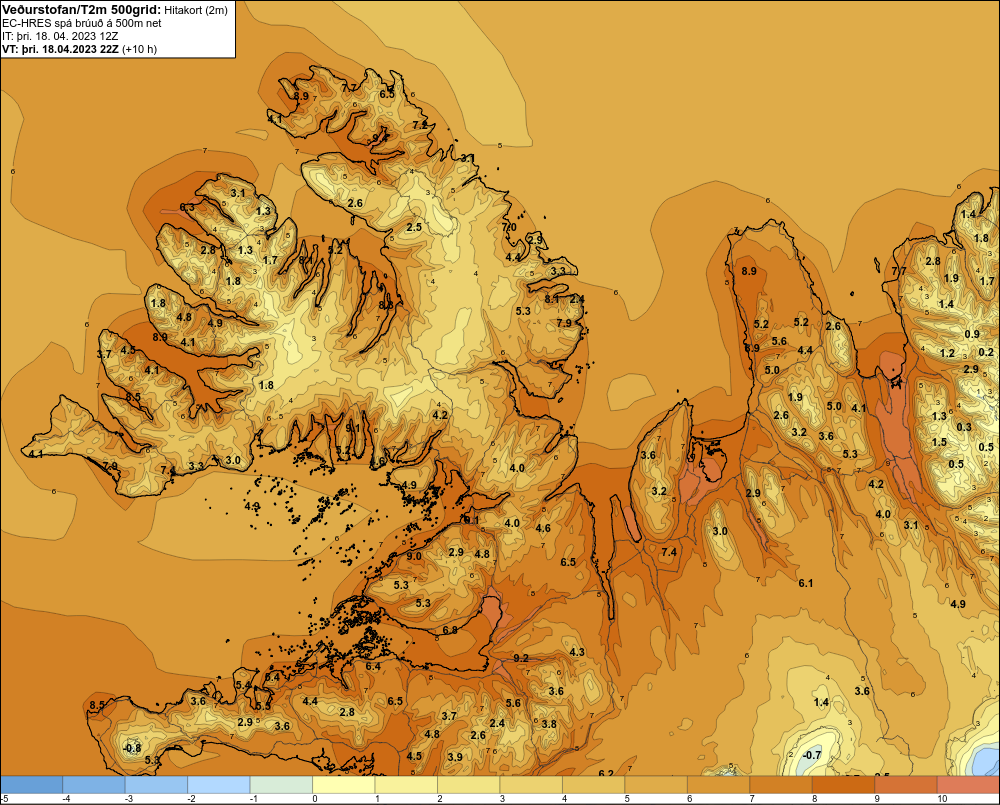Click the 0.2 temperature value

(986, 352)
